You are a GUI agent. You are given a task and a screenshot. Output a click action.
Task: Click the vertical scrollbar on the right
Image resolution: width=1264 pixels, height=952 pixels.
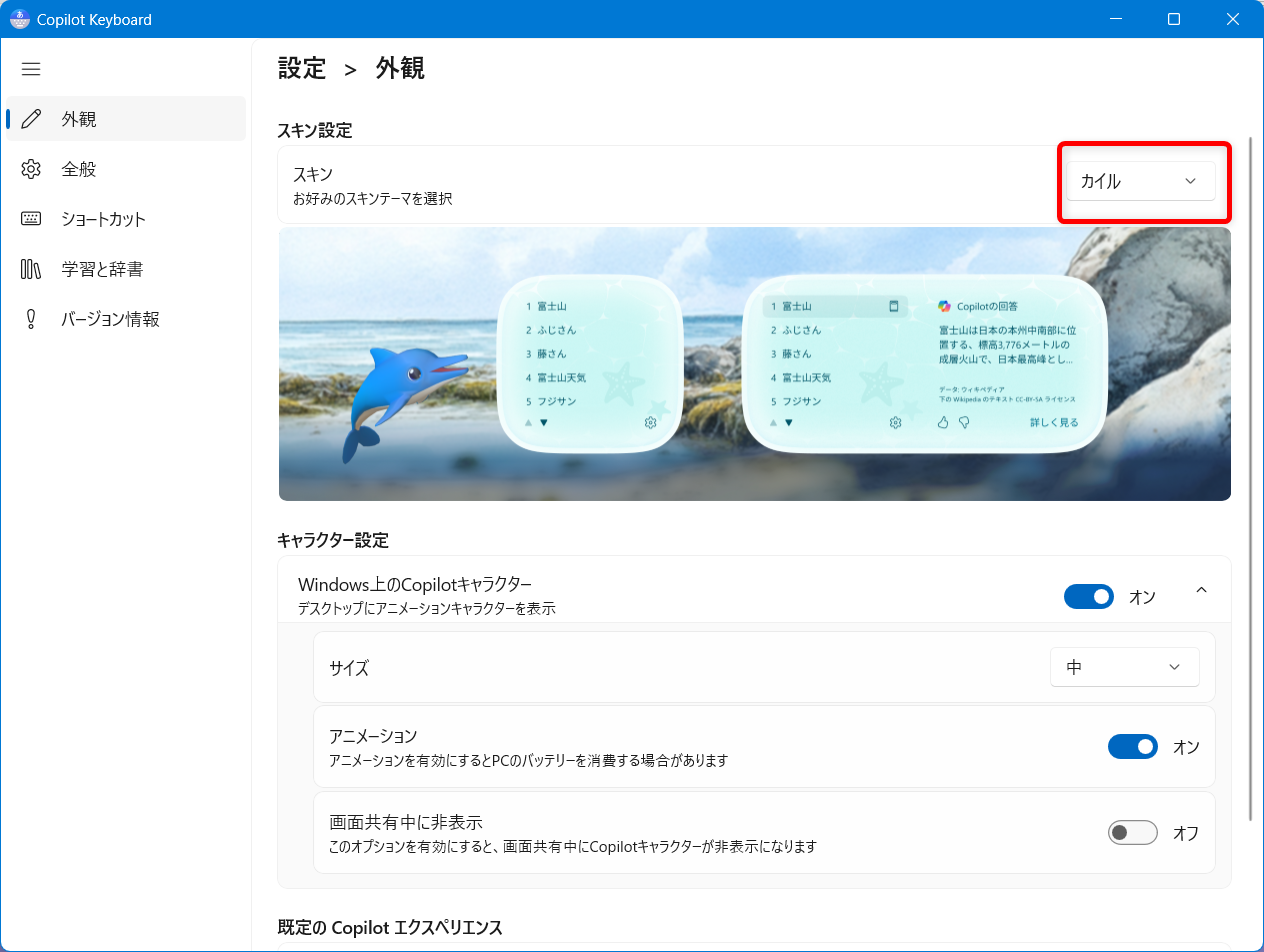(x=1252, y=480)
